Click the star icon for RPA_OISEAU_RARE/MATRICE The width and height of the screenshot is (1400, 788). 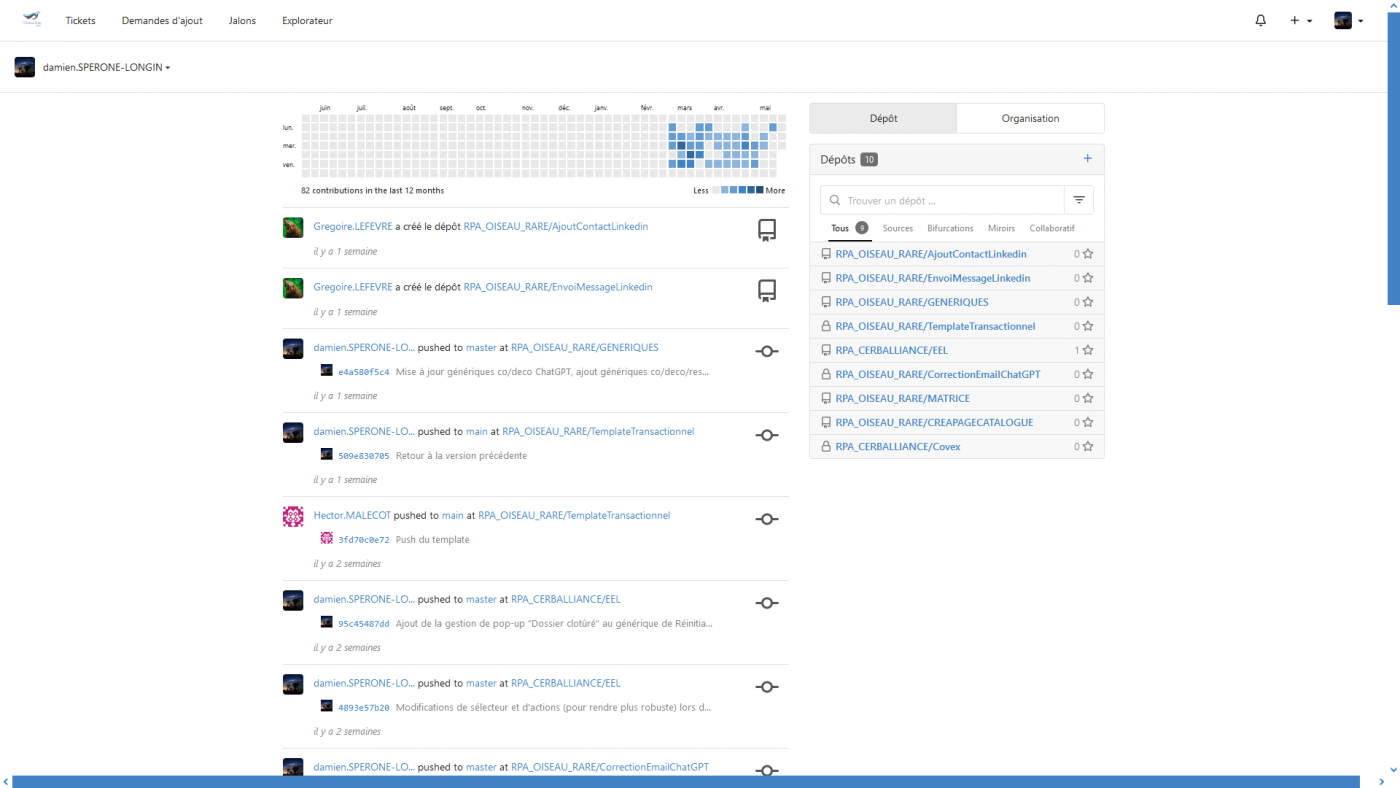coord(1087,399)
